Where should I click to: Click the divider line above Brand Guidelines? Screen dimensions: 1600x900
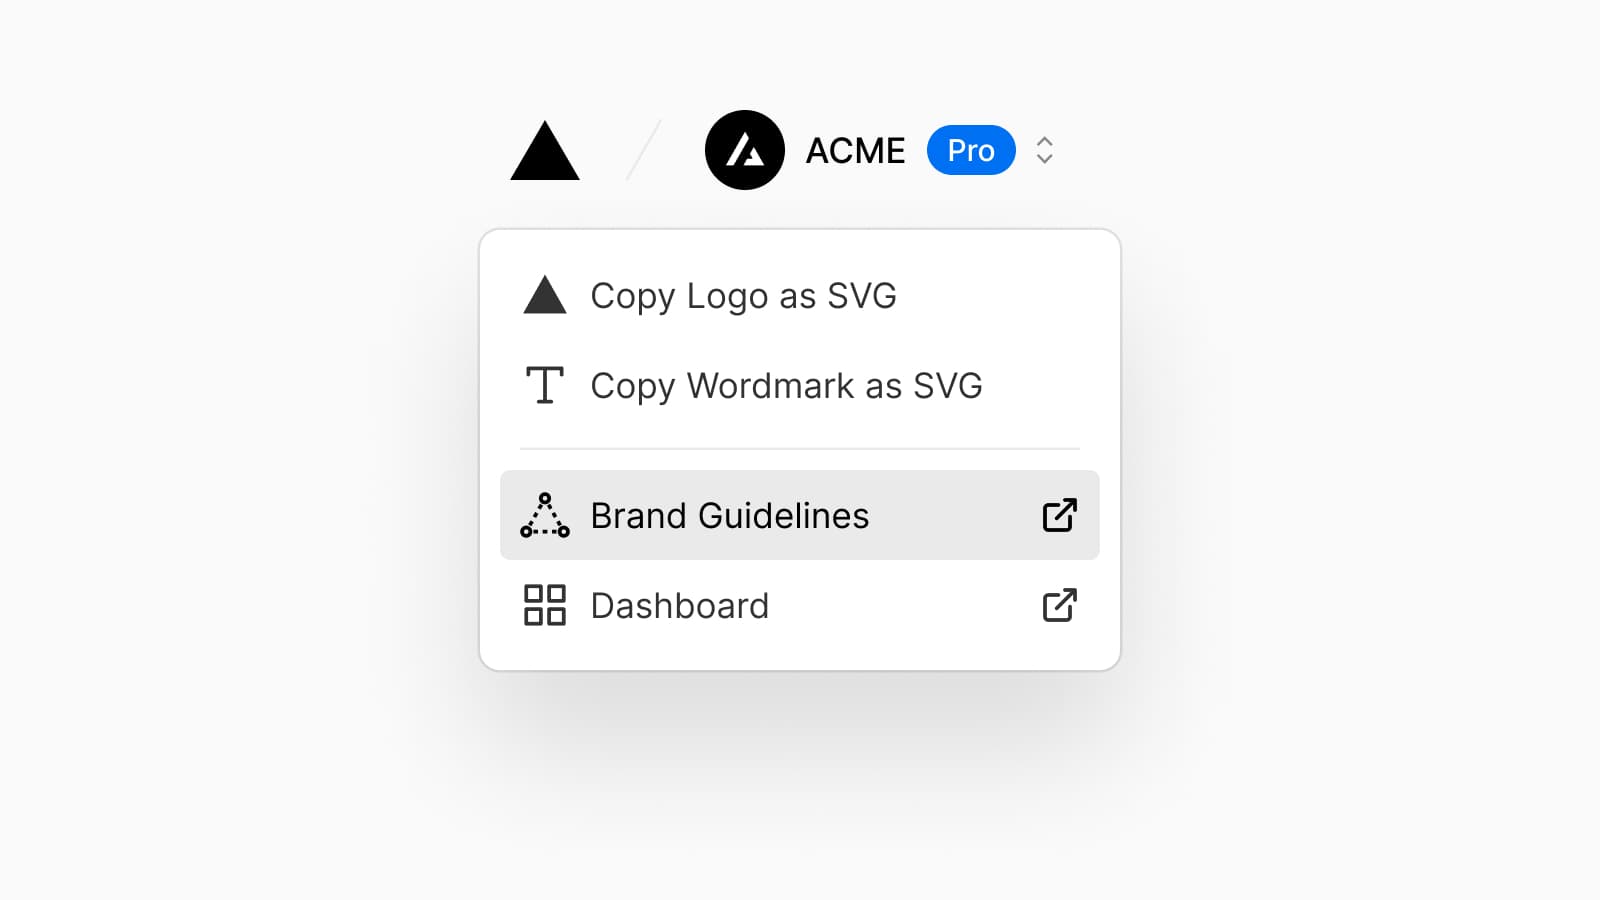point(799,446)
